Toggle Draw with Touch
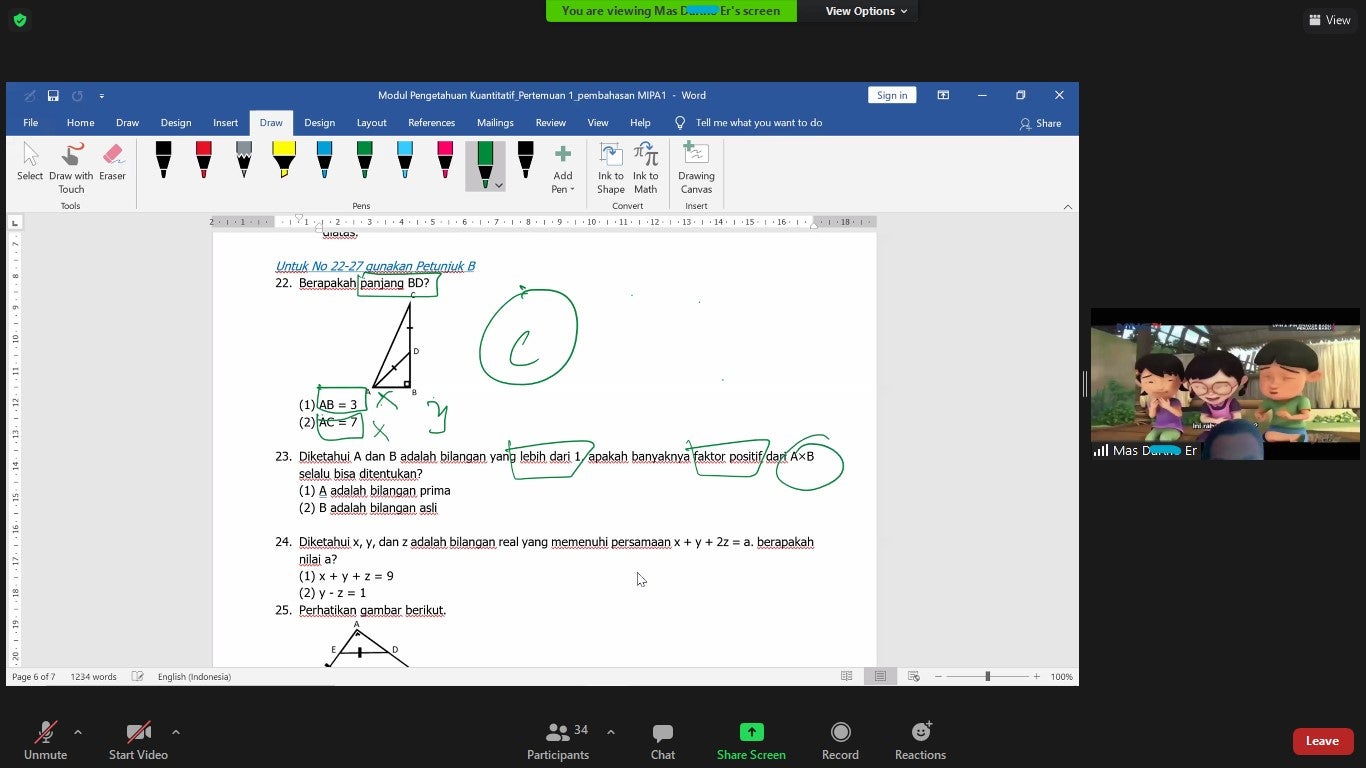Viewport: 1366px width, 768px height. [71, 168]
